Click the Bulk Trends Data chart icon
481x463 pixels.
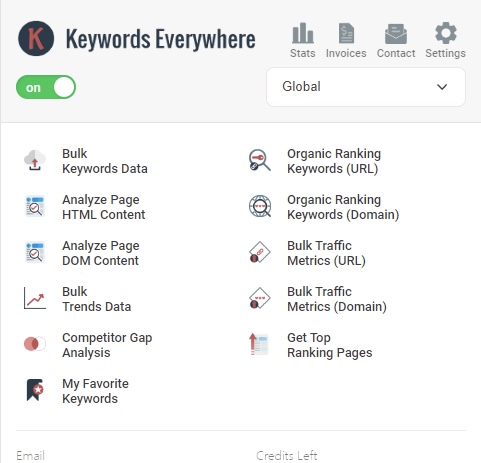tap(35, 298)
